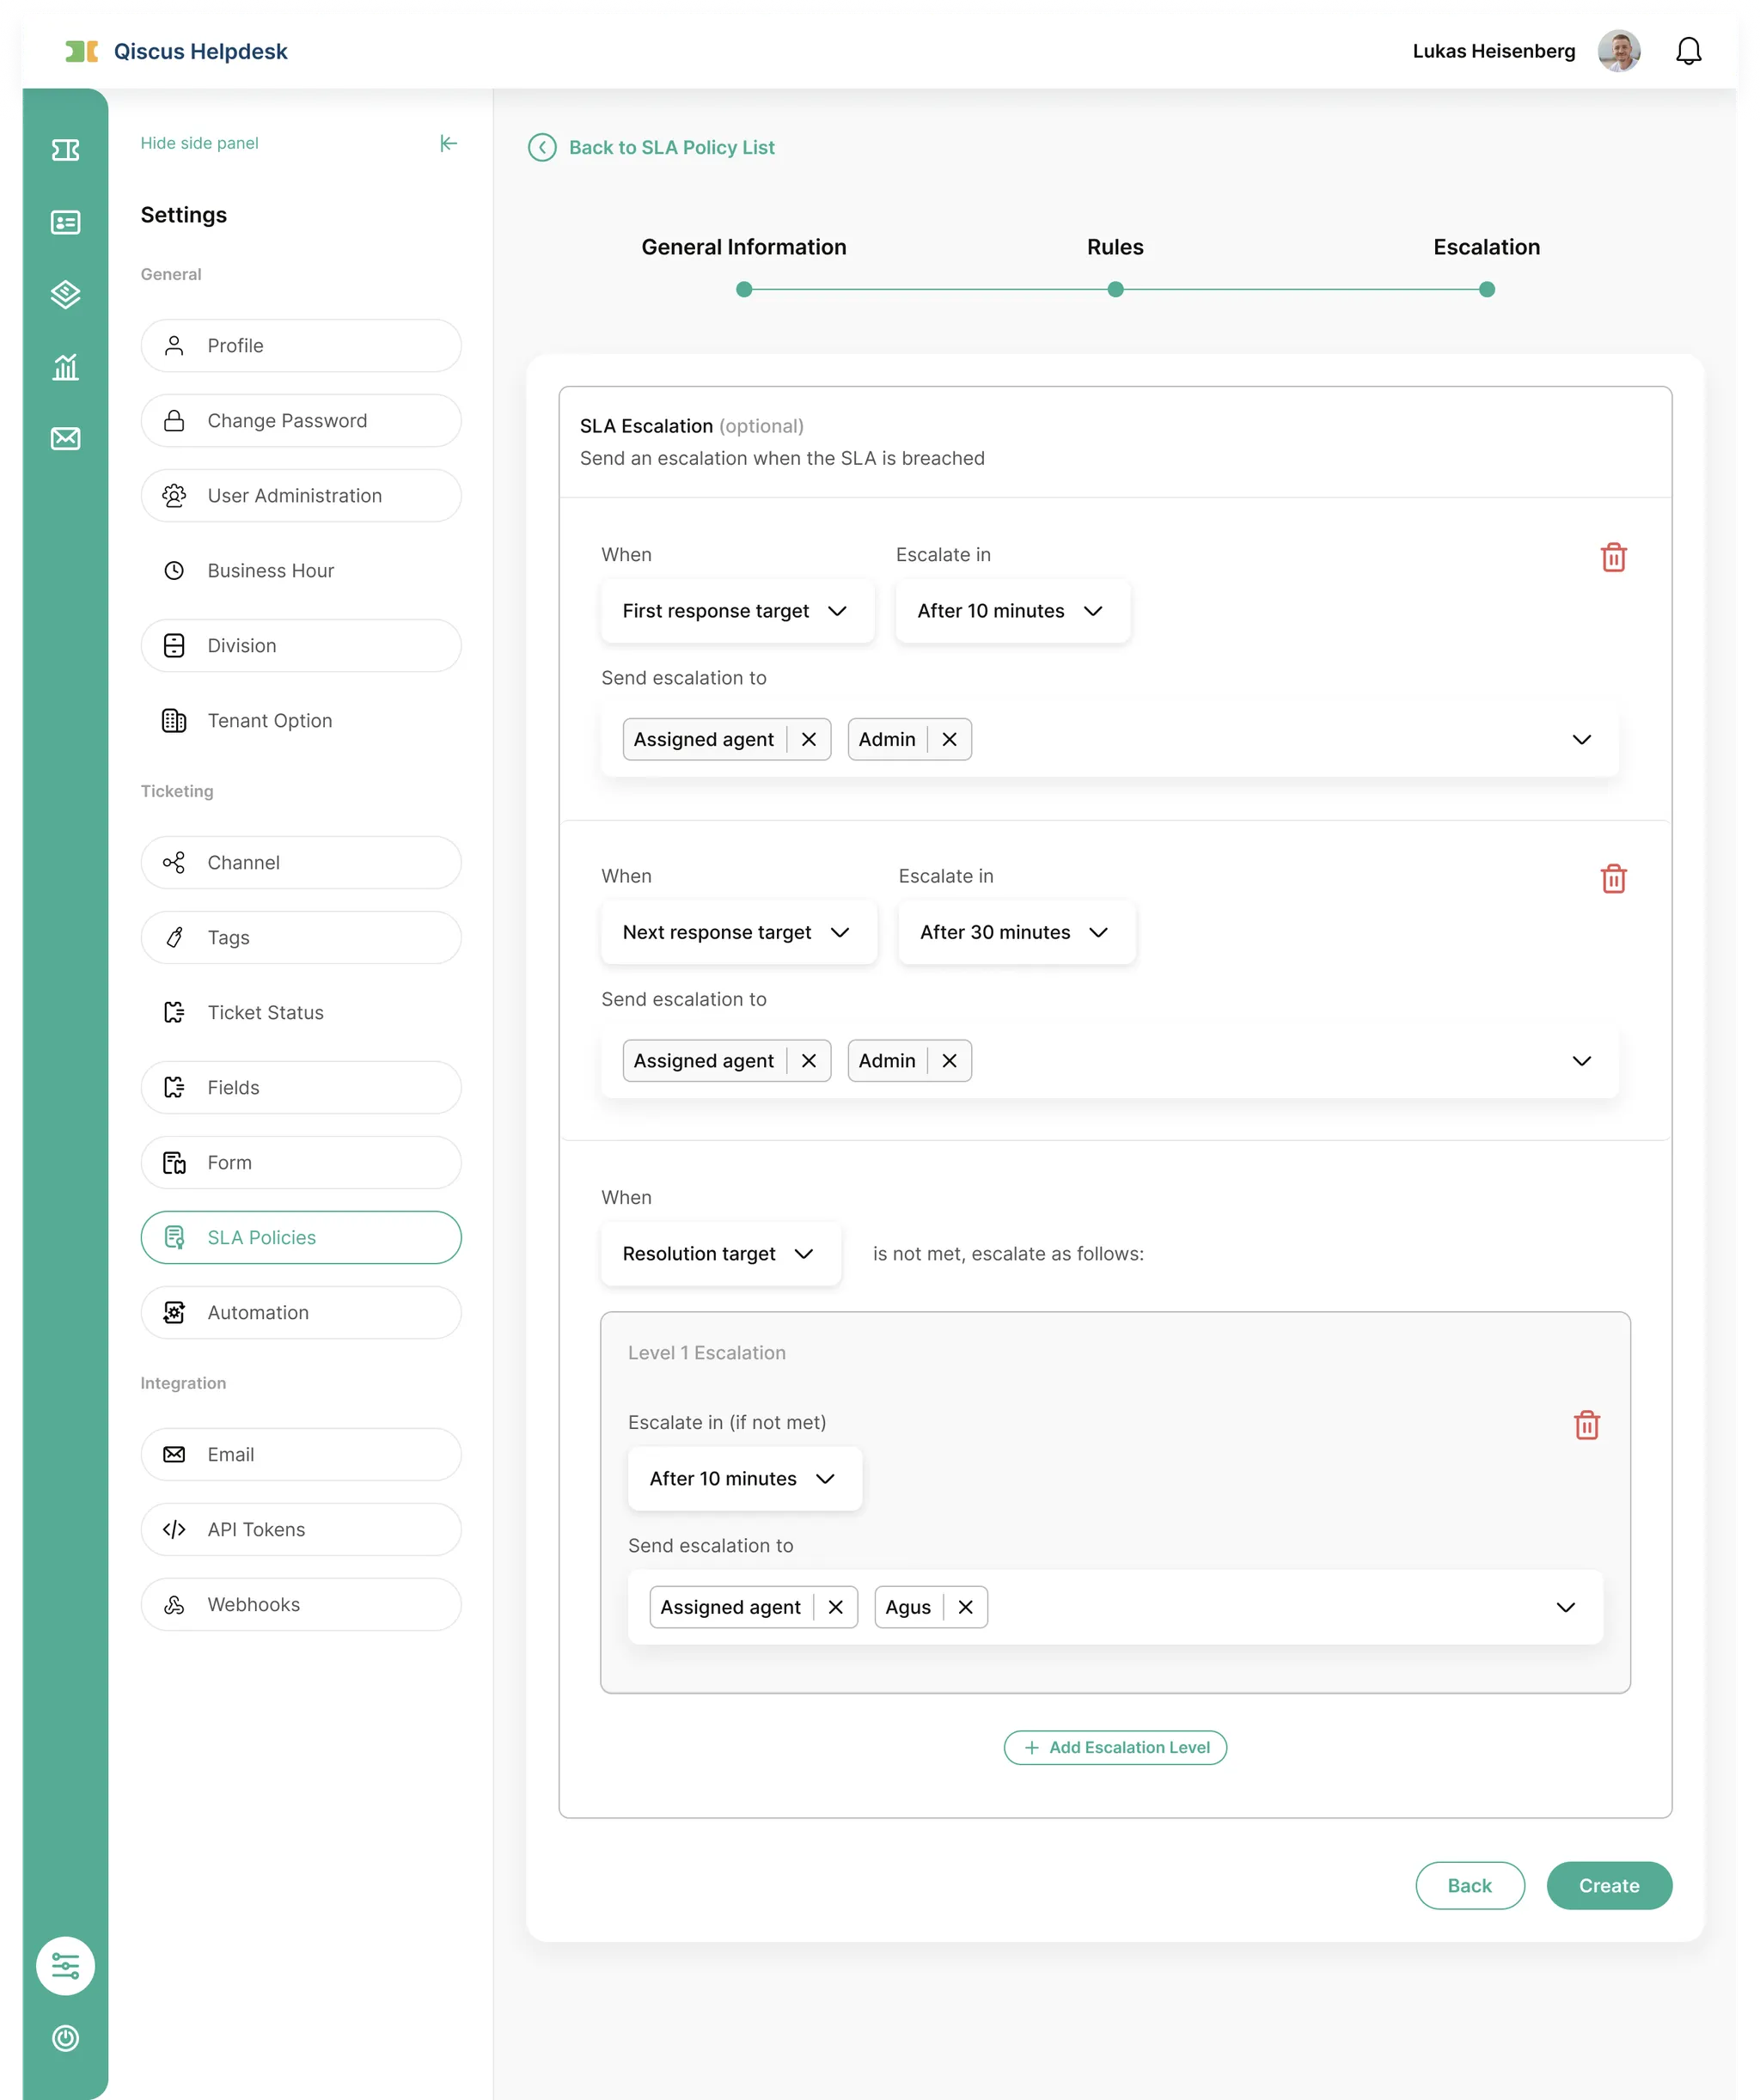Click the mail icon in left rail

click(65, 438)
